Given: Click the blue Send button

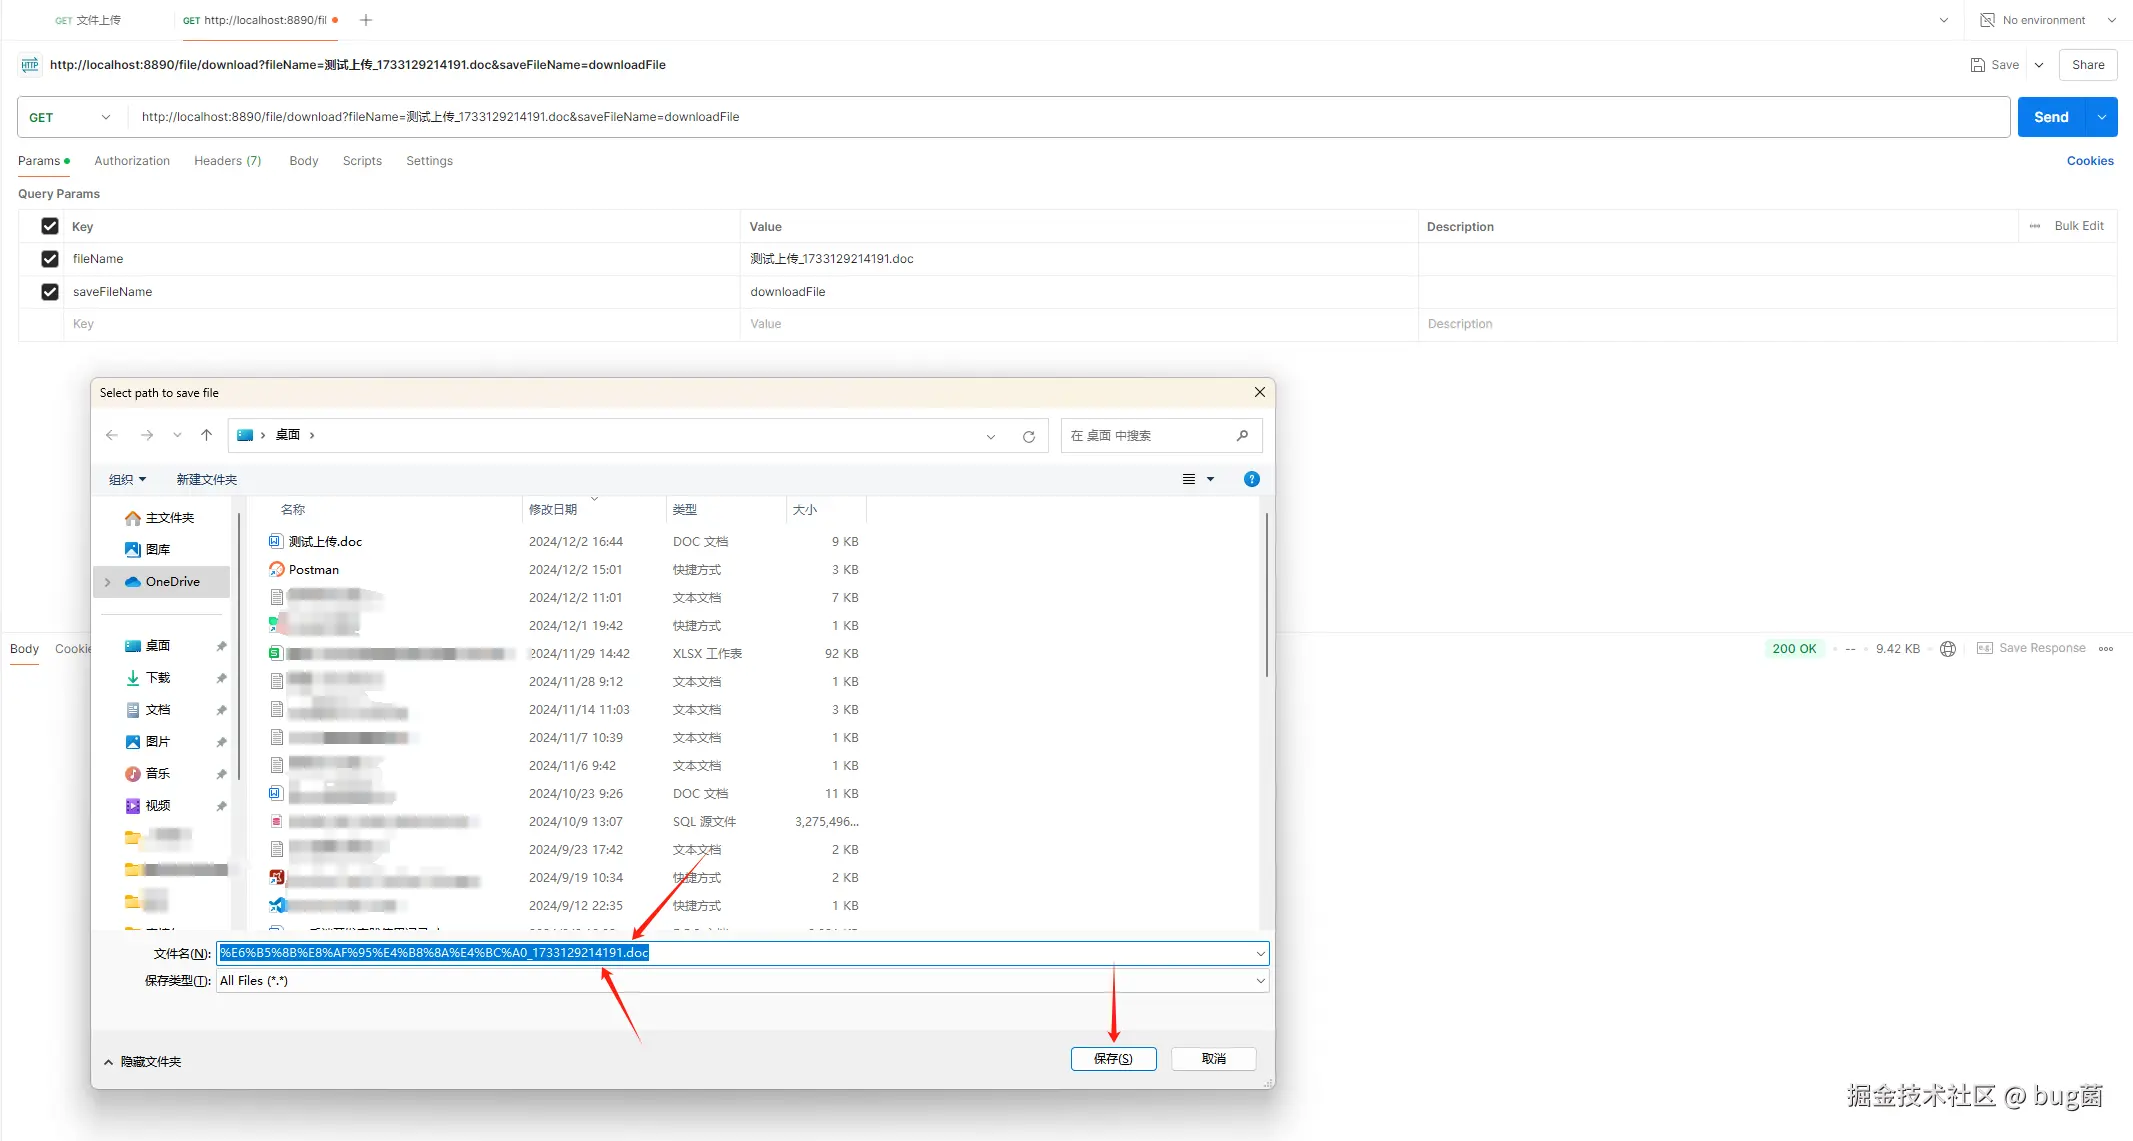Looking at the screenshot, I should (x=2050, y=117).
